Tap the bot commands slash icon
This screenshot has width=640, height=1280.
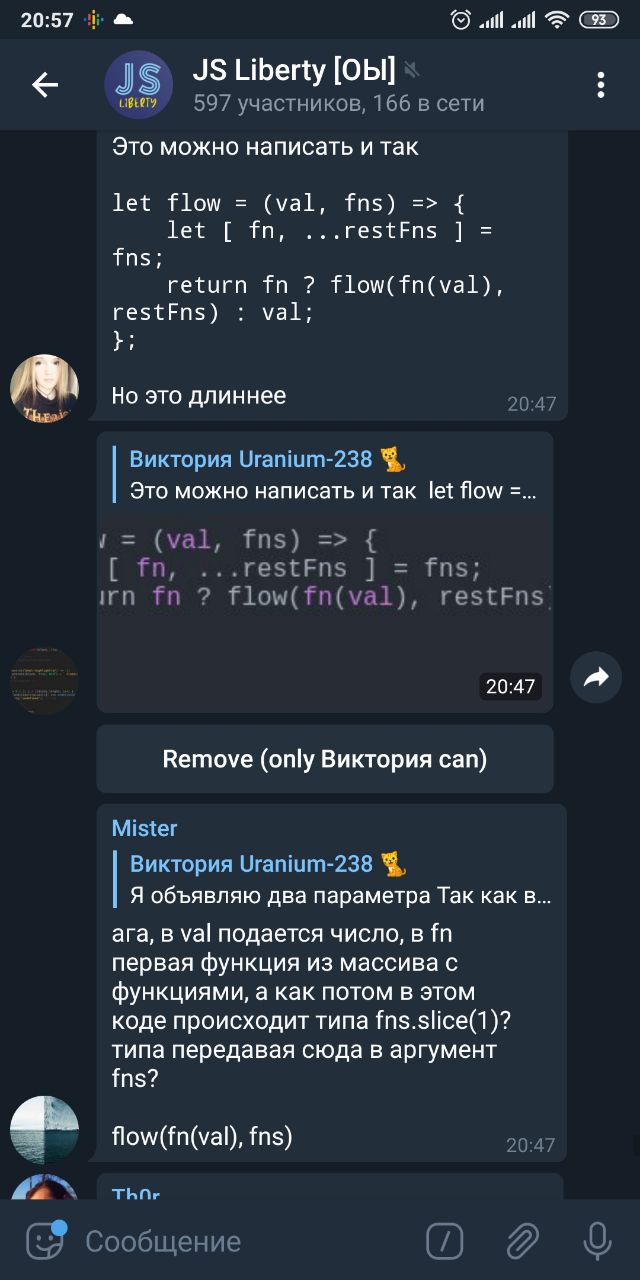point(444,1241)
